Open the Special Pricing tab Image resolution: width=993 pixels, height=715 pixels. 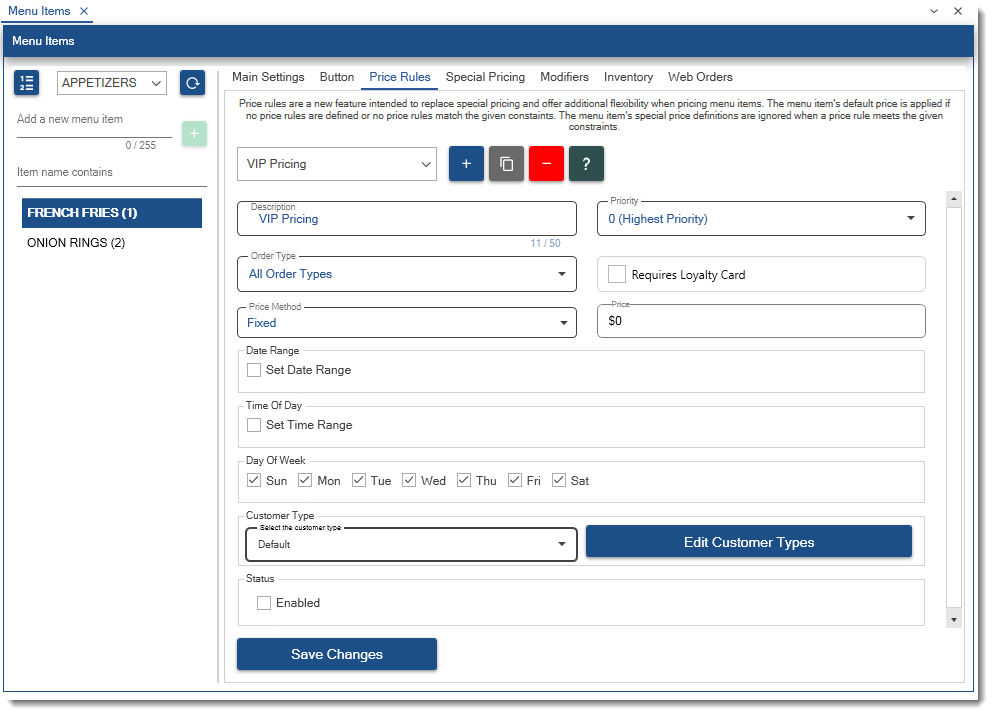(x=485, y=77)
